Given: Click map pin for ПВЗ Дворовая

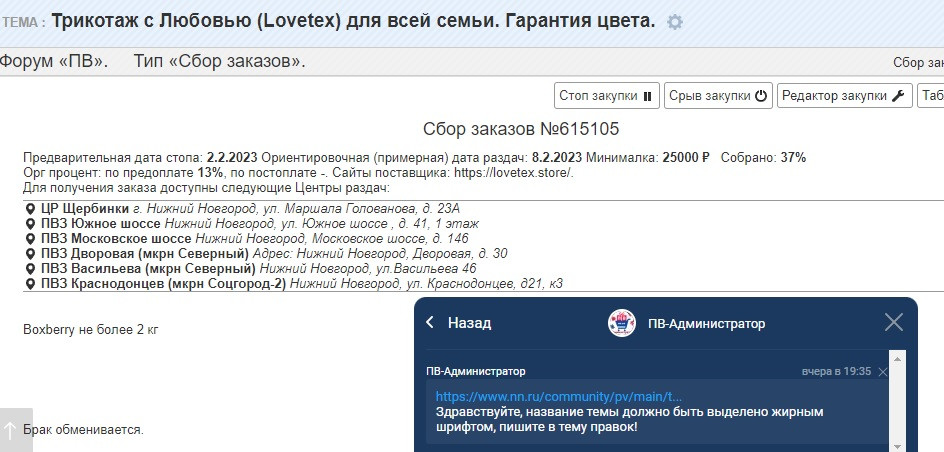Looking at the screenshot, I should tap(31, 253).
